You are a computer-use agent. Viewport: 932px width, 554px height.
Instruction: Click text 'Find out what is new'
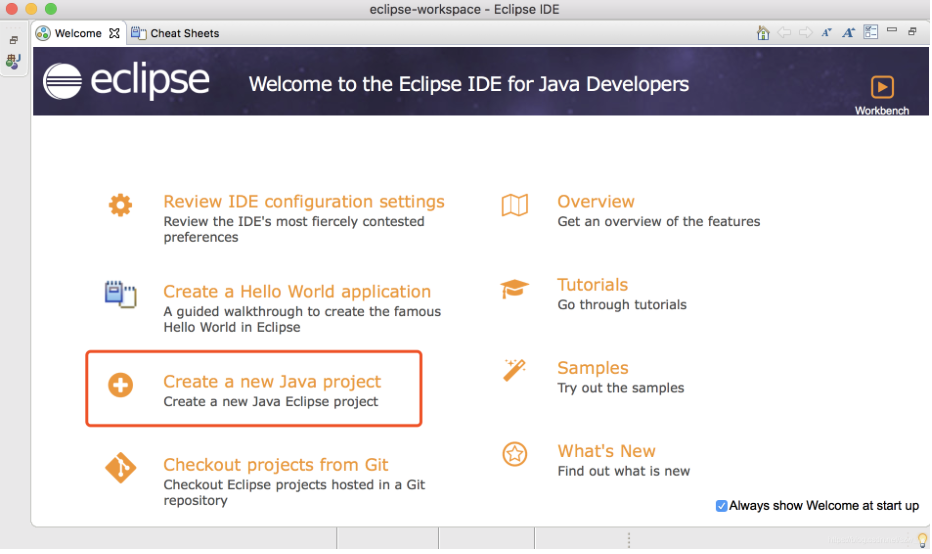pos(624,471)
